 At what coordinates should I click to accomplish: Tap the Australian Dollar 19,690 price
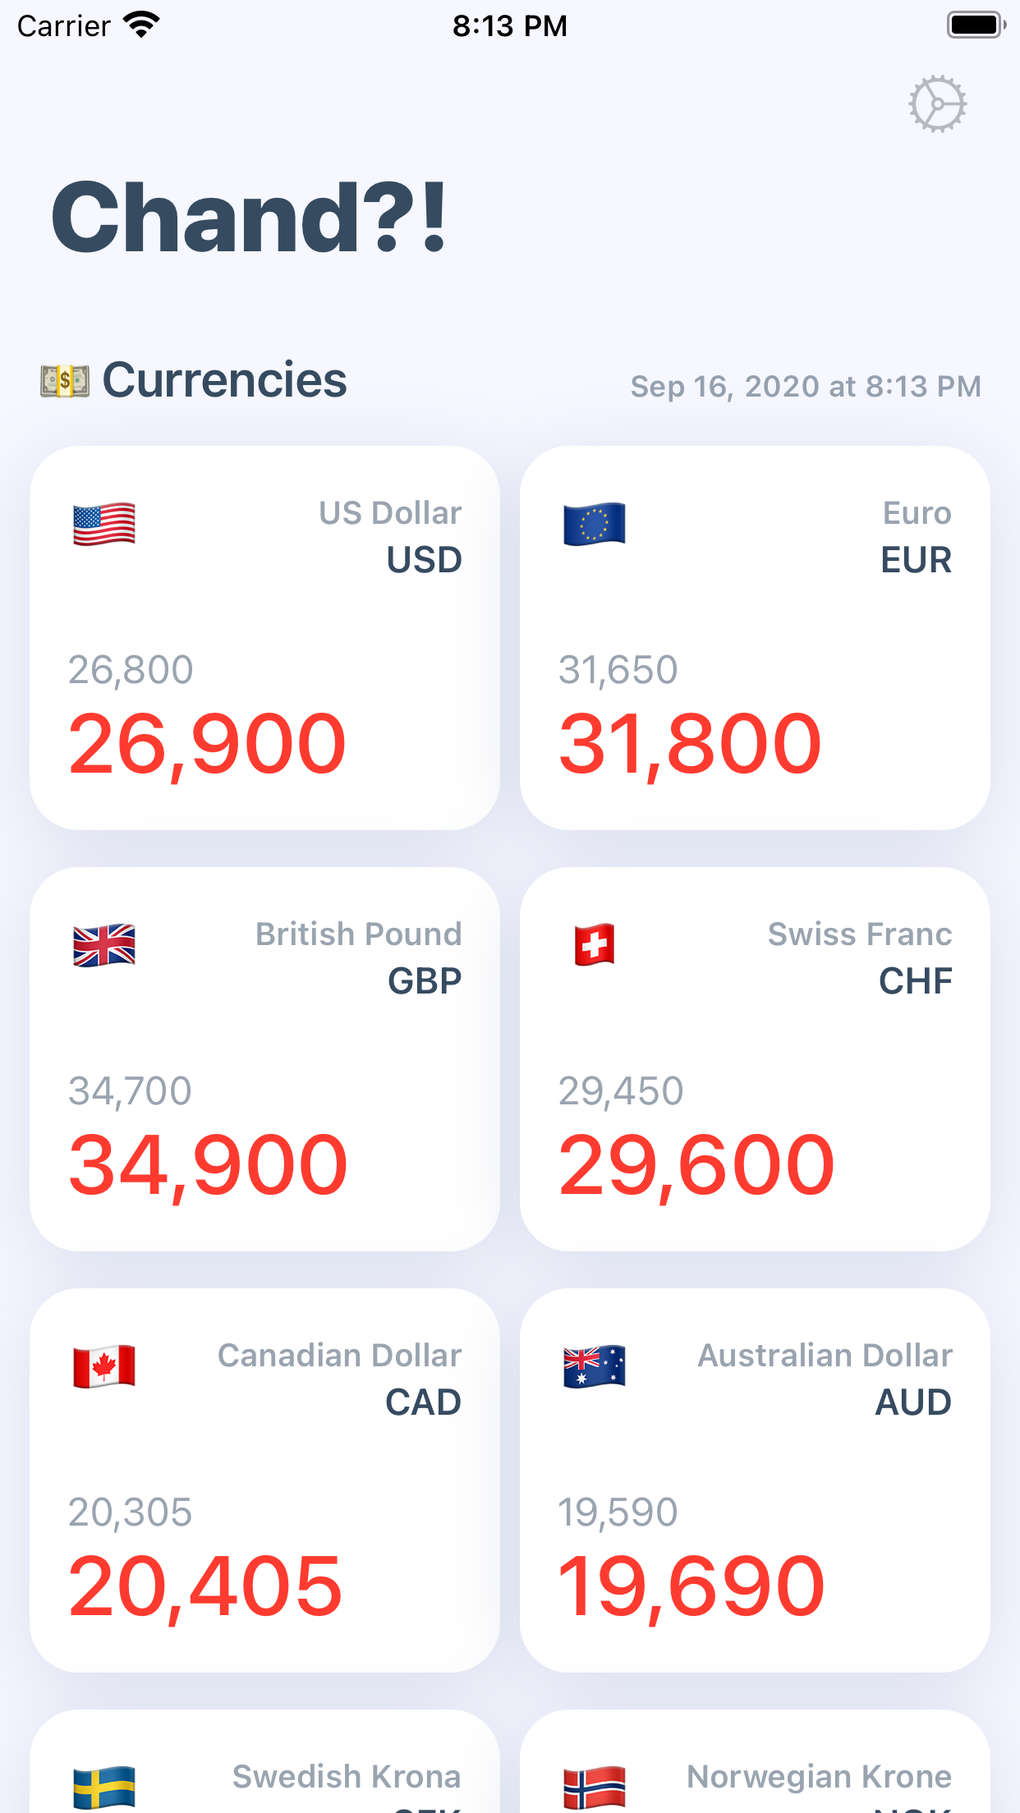691,1587
